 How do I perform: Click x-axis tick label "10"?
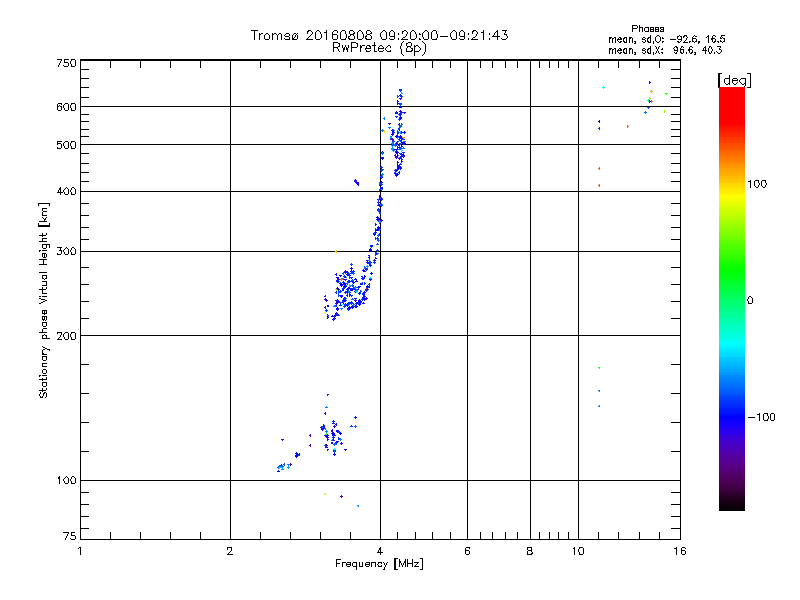[x=578, y=551]
